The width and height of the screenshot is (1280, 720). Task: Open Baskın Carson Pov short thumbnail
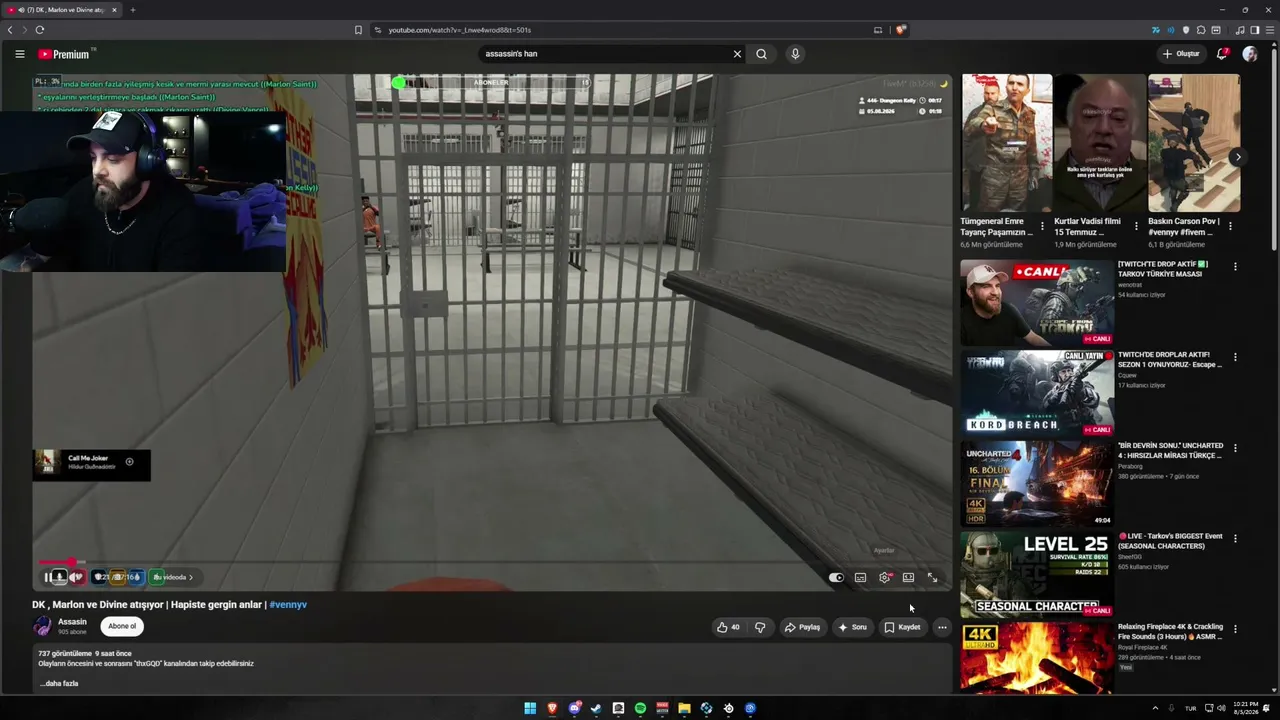(1194, 143)
